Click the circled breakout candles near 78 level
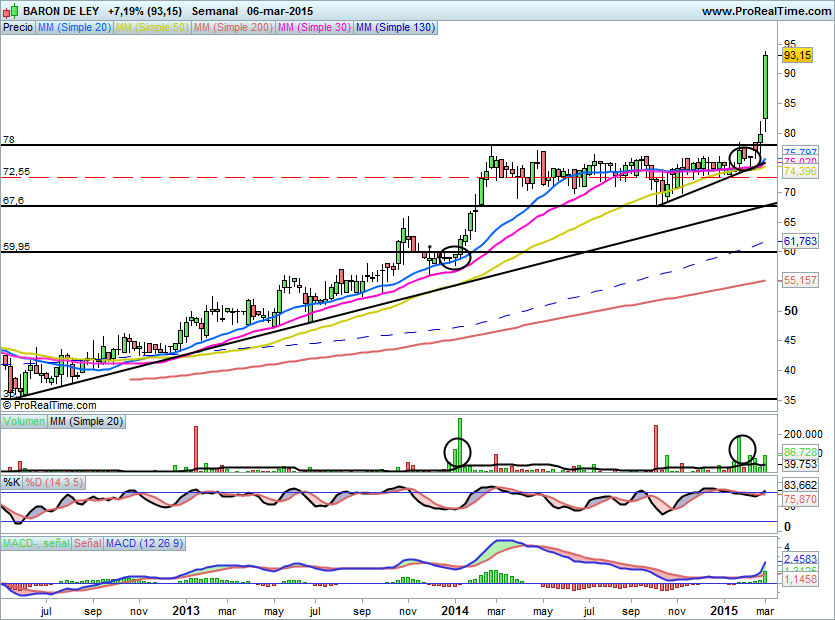835x620 pixels. [x=745, y=156]
